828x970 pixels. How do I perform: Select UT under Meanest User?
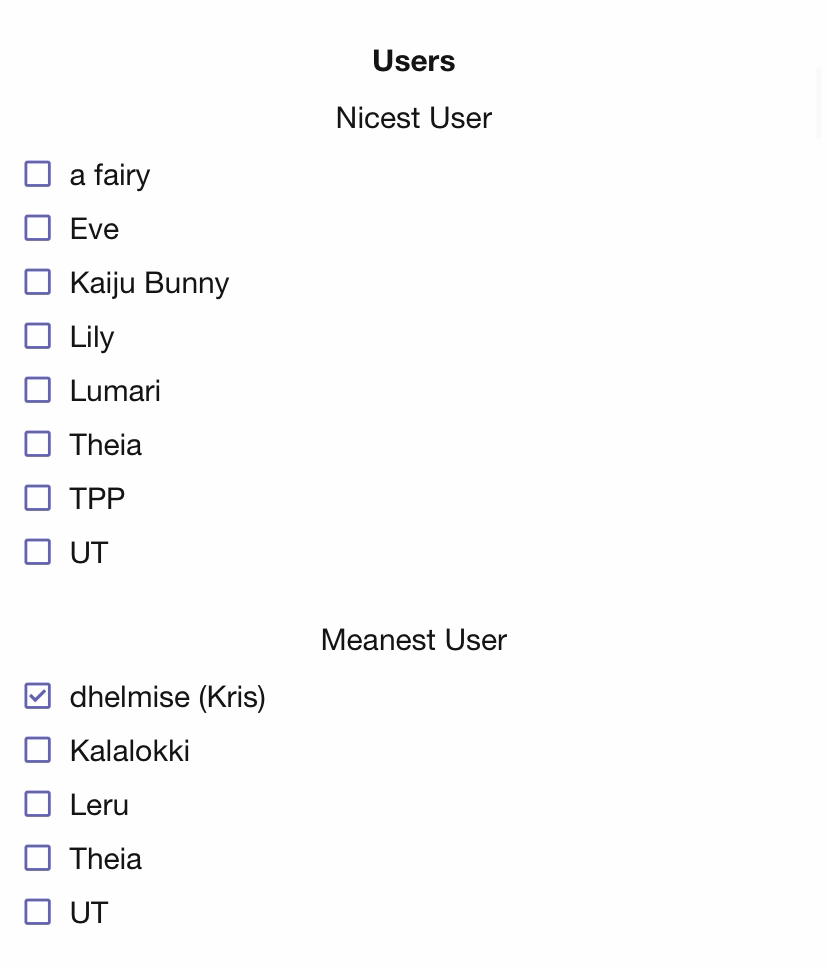tap(38, 912)
